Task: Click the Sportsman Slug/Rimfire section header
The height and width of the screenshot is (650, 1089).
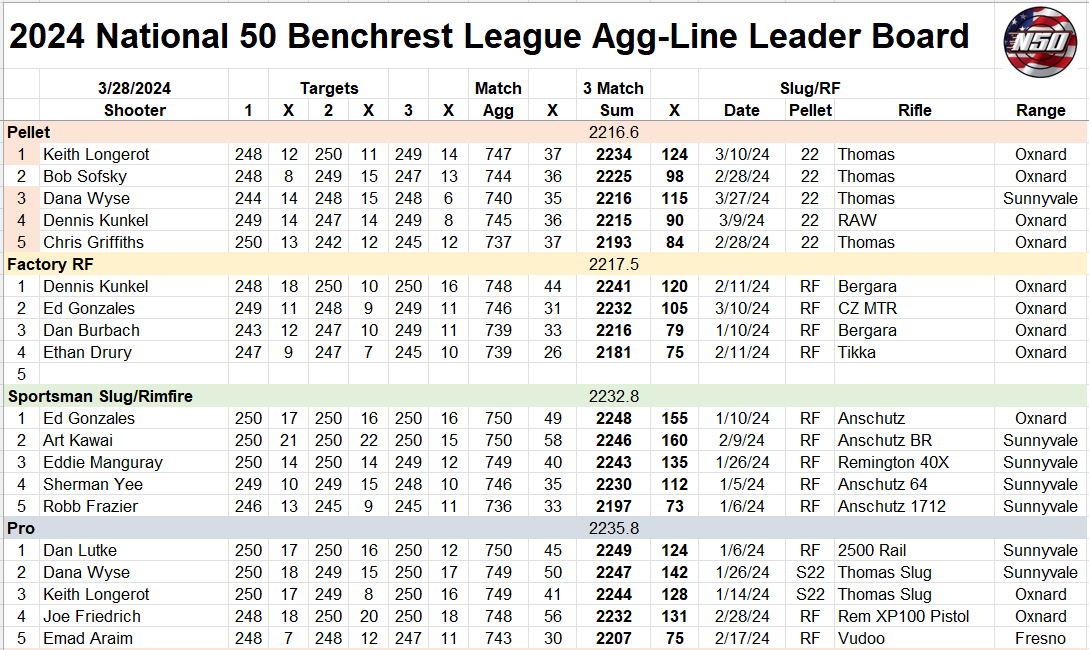Action: click(100, 396)
